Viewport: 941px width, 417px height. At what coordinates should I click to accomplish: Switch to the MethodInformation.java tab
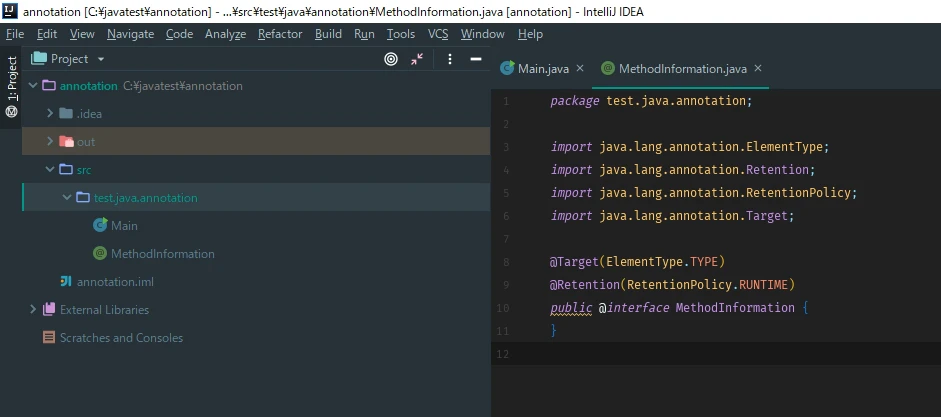click(x=683, y=68)
